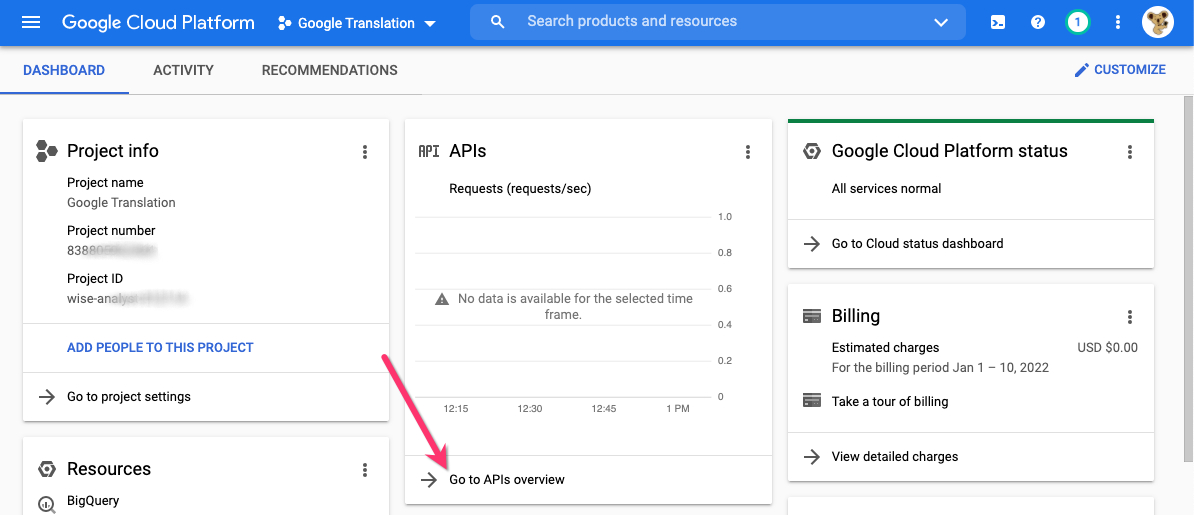The image size is (1194, 515).
Task: Click Add People to This Project
Action: [160, 347]
